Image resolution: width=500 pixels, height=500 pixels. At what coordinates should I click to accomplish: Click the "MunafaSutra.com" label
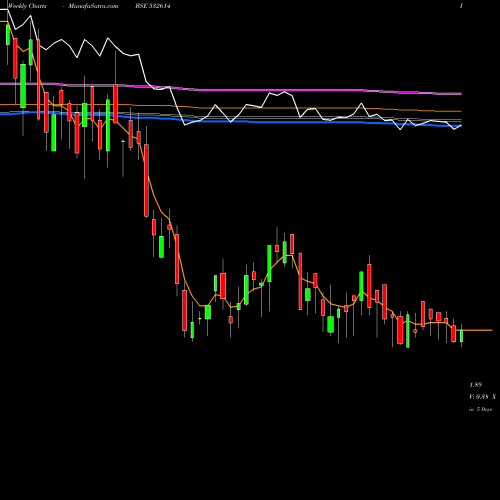click(x=93, y=6)
